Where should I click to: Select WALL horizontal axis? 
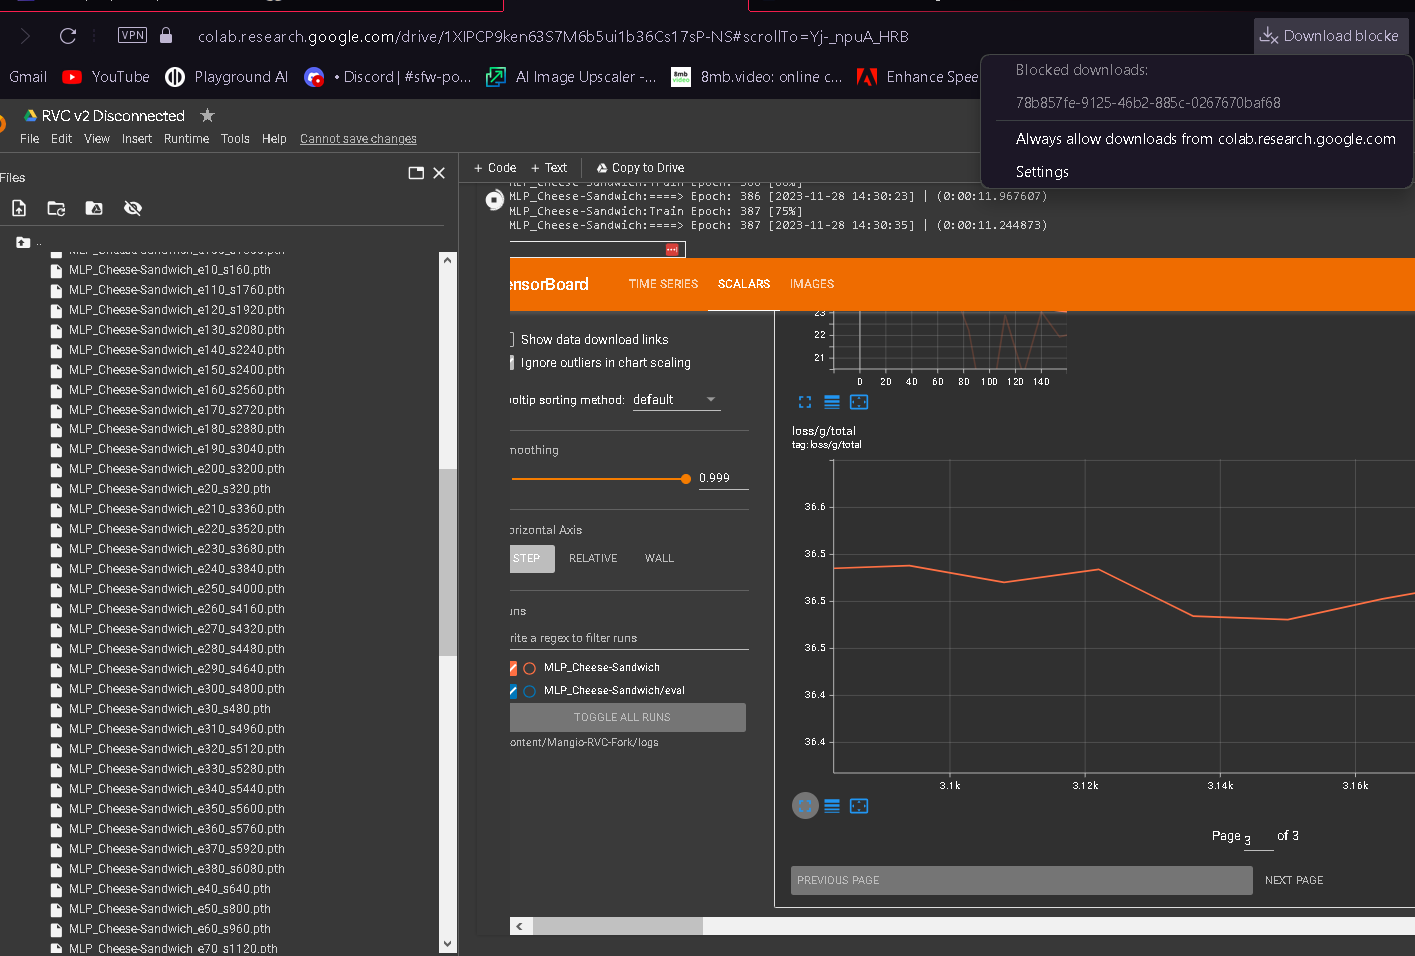tap(659, 558)
